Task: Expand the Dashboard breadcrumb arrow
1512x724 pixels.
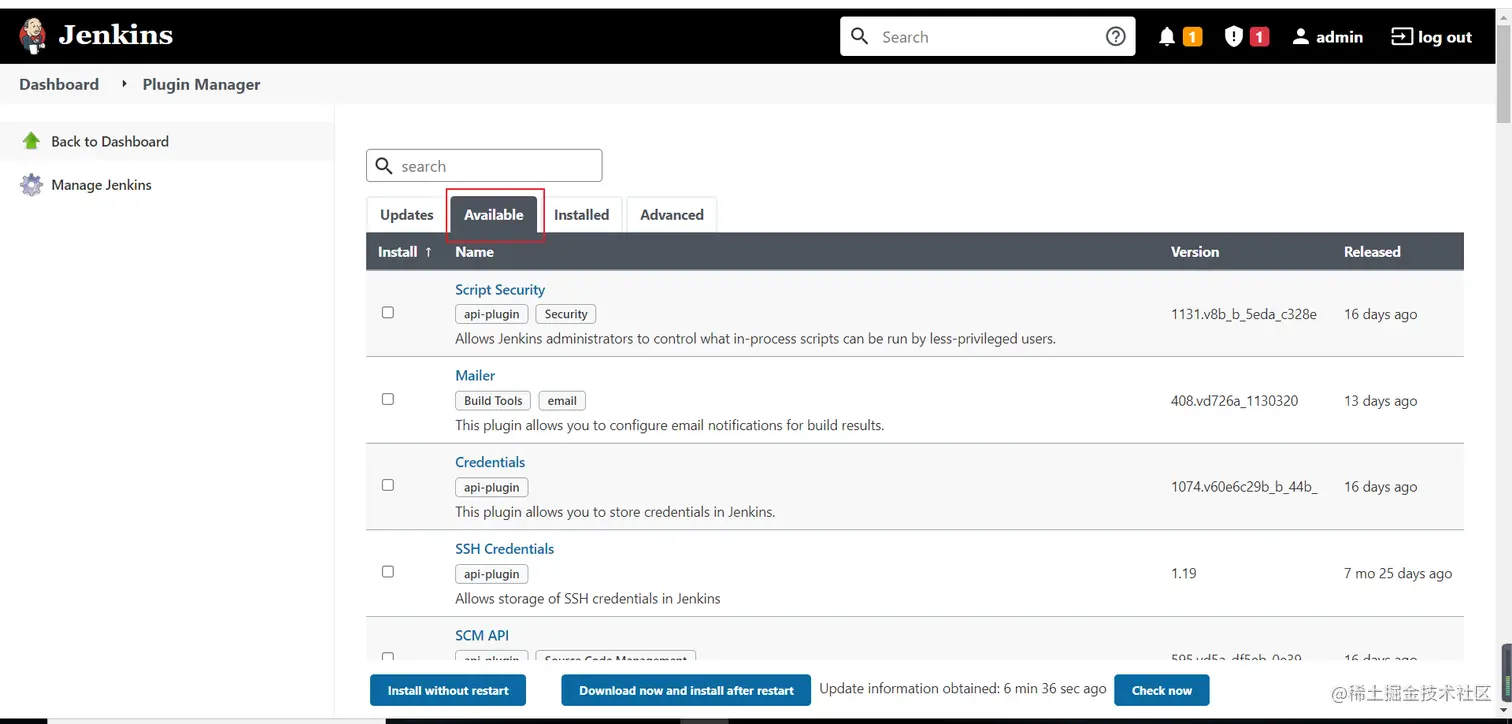Action: pos(124,84)
